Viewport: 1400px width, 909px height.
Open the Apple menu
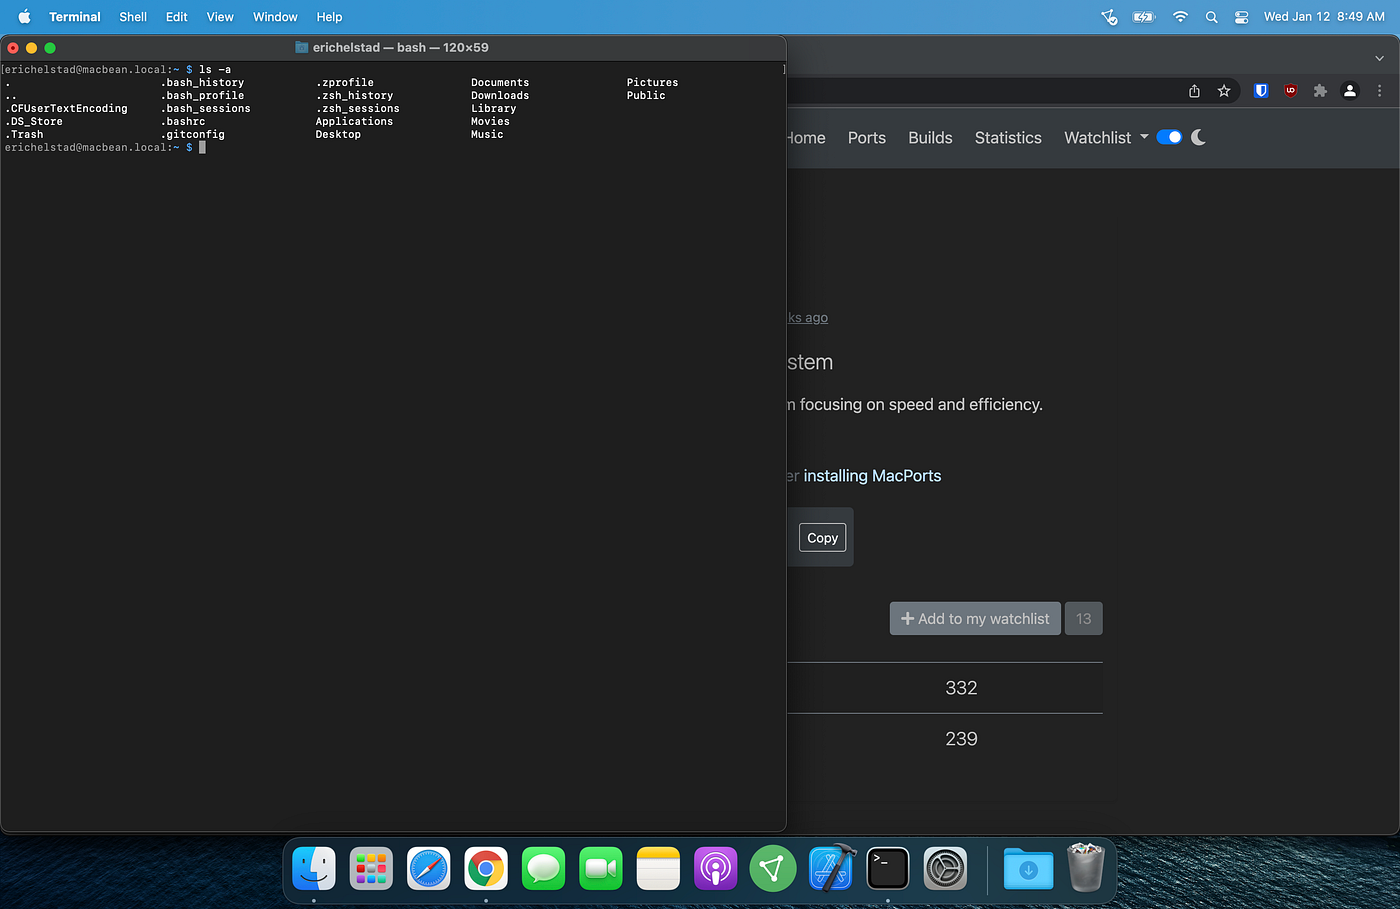[x=24, y=17]
